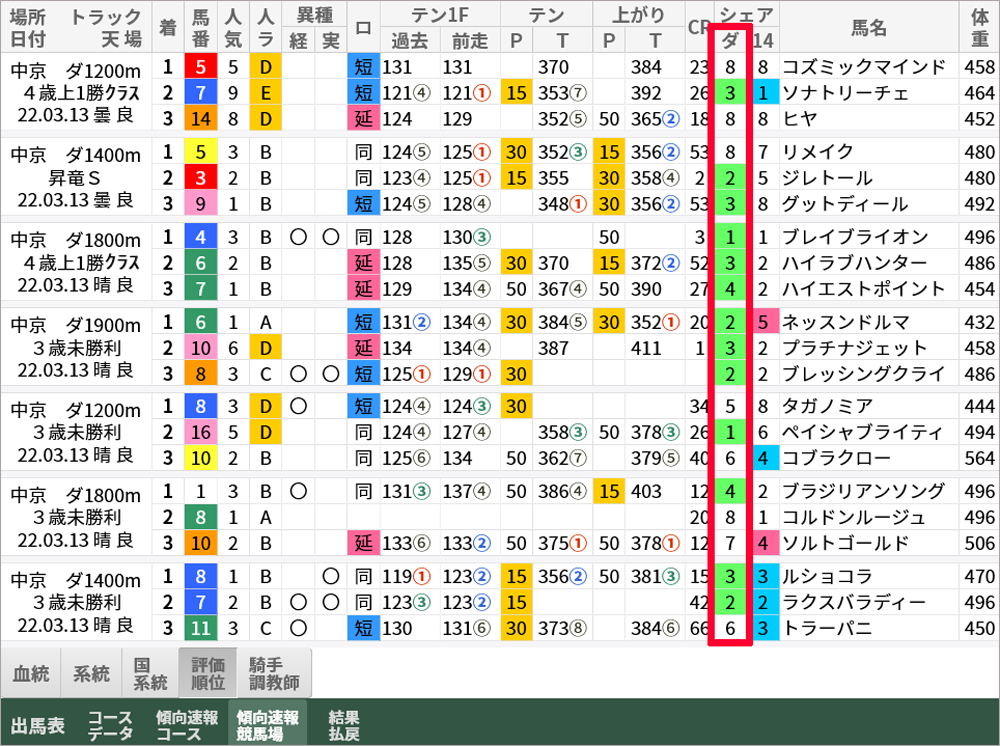Click horse name コルドンルージュ

click(x=854, y=517)
